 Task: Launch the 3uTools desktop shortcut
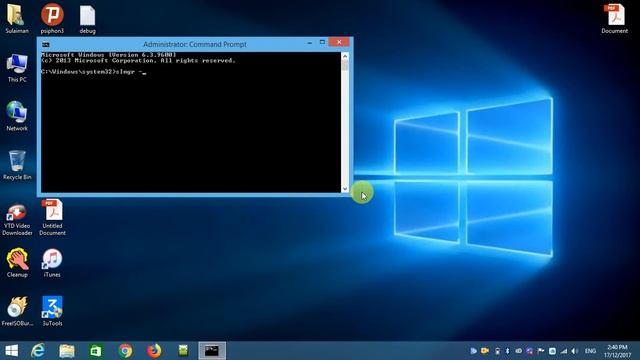tap(52, 311)
